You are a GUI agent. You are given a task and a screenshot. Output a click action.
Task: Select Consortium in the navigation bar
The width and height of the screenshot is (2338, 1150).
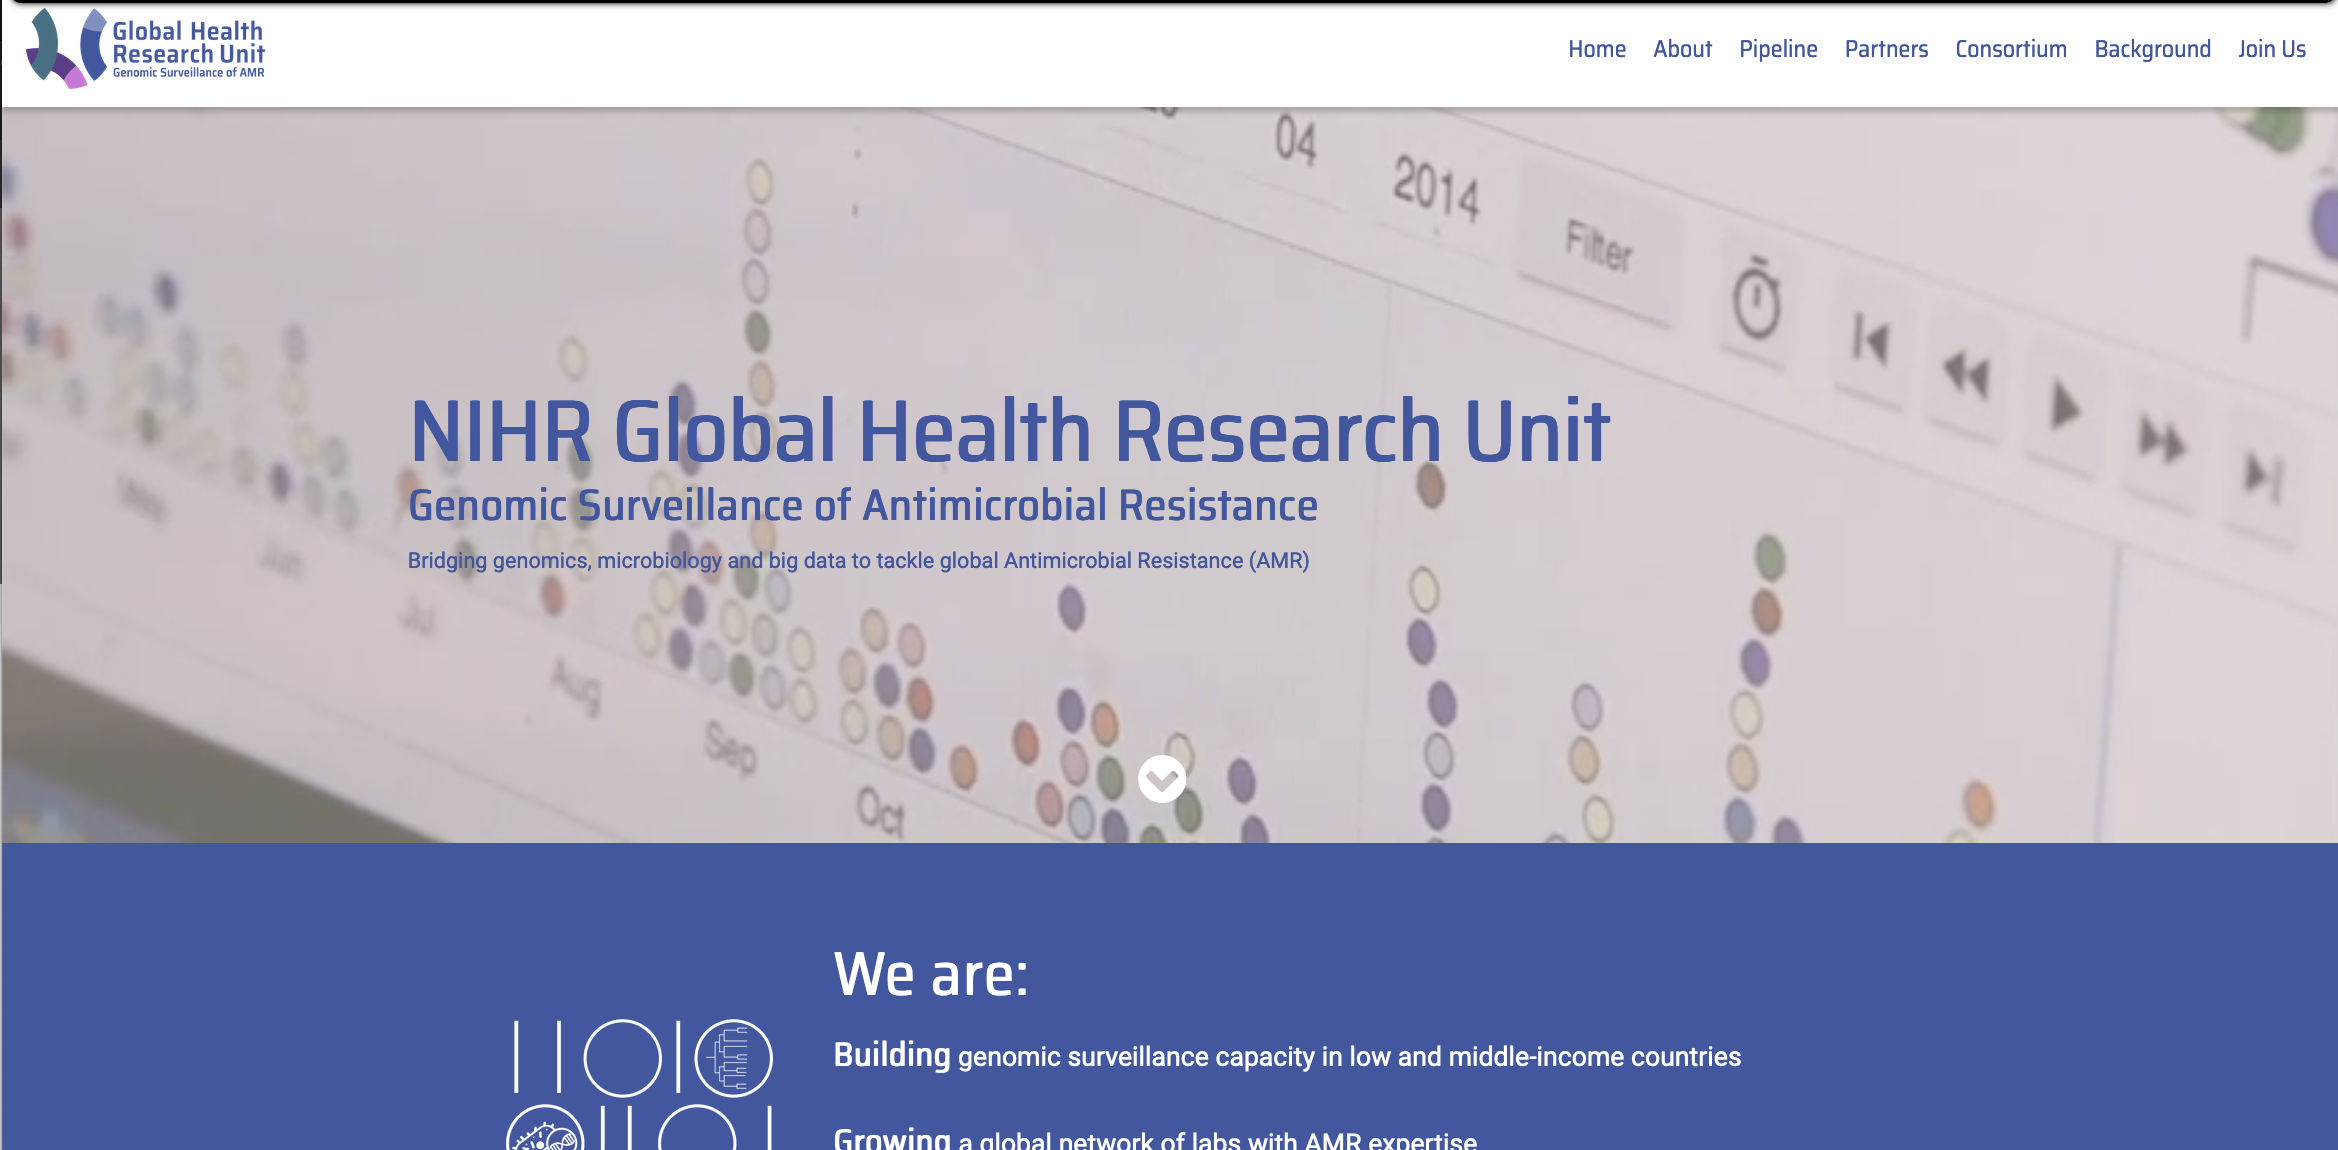click(x=2010, y=49)
